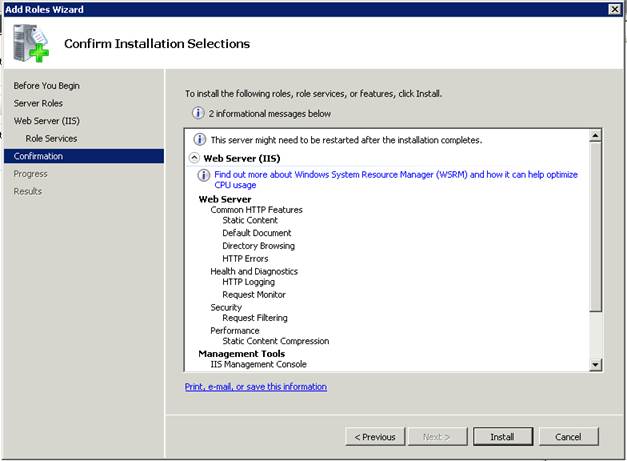Click the Install button
Image resolution: width=627 pixels, height=461 pixels.
click(503, 437)
